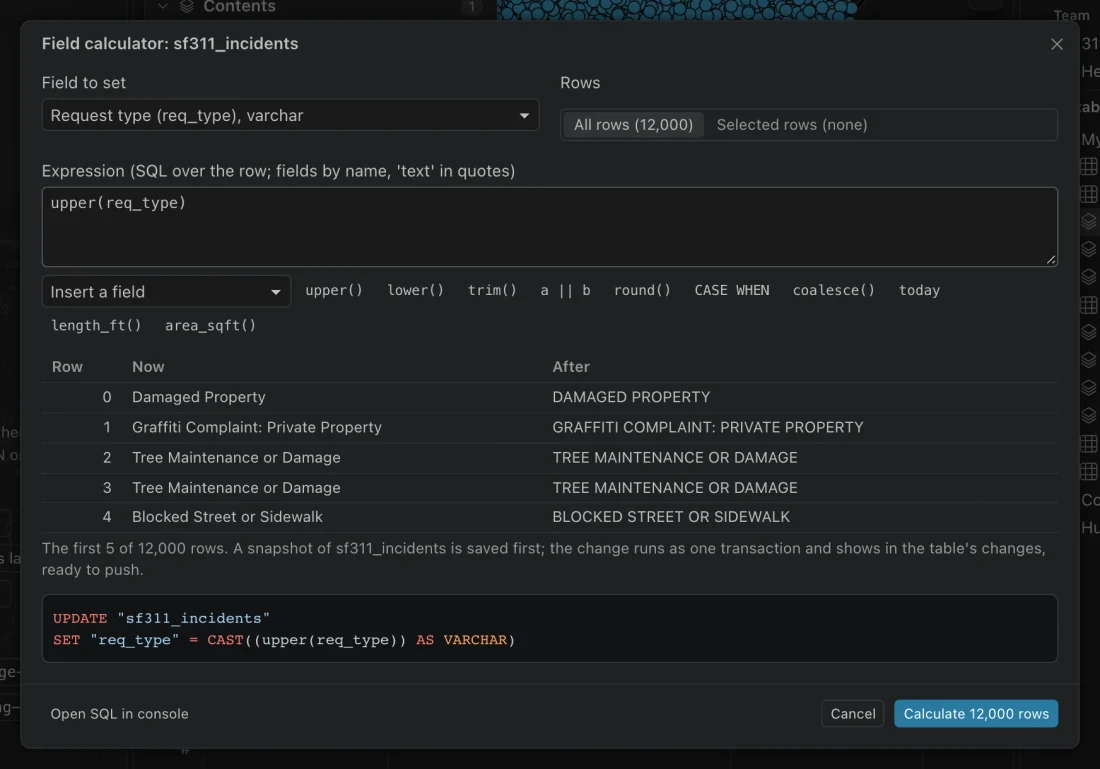Open SQL in console

pyautogui.click(x=119, y=714)
